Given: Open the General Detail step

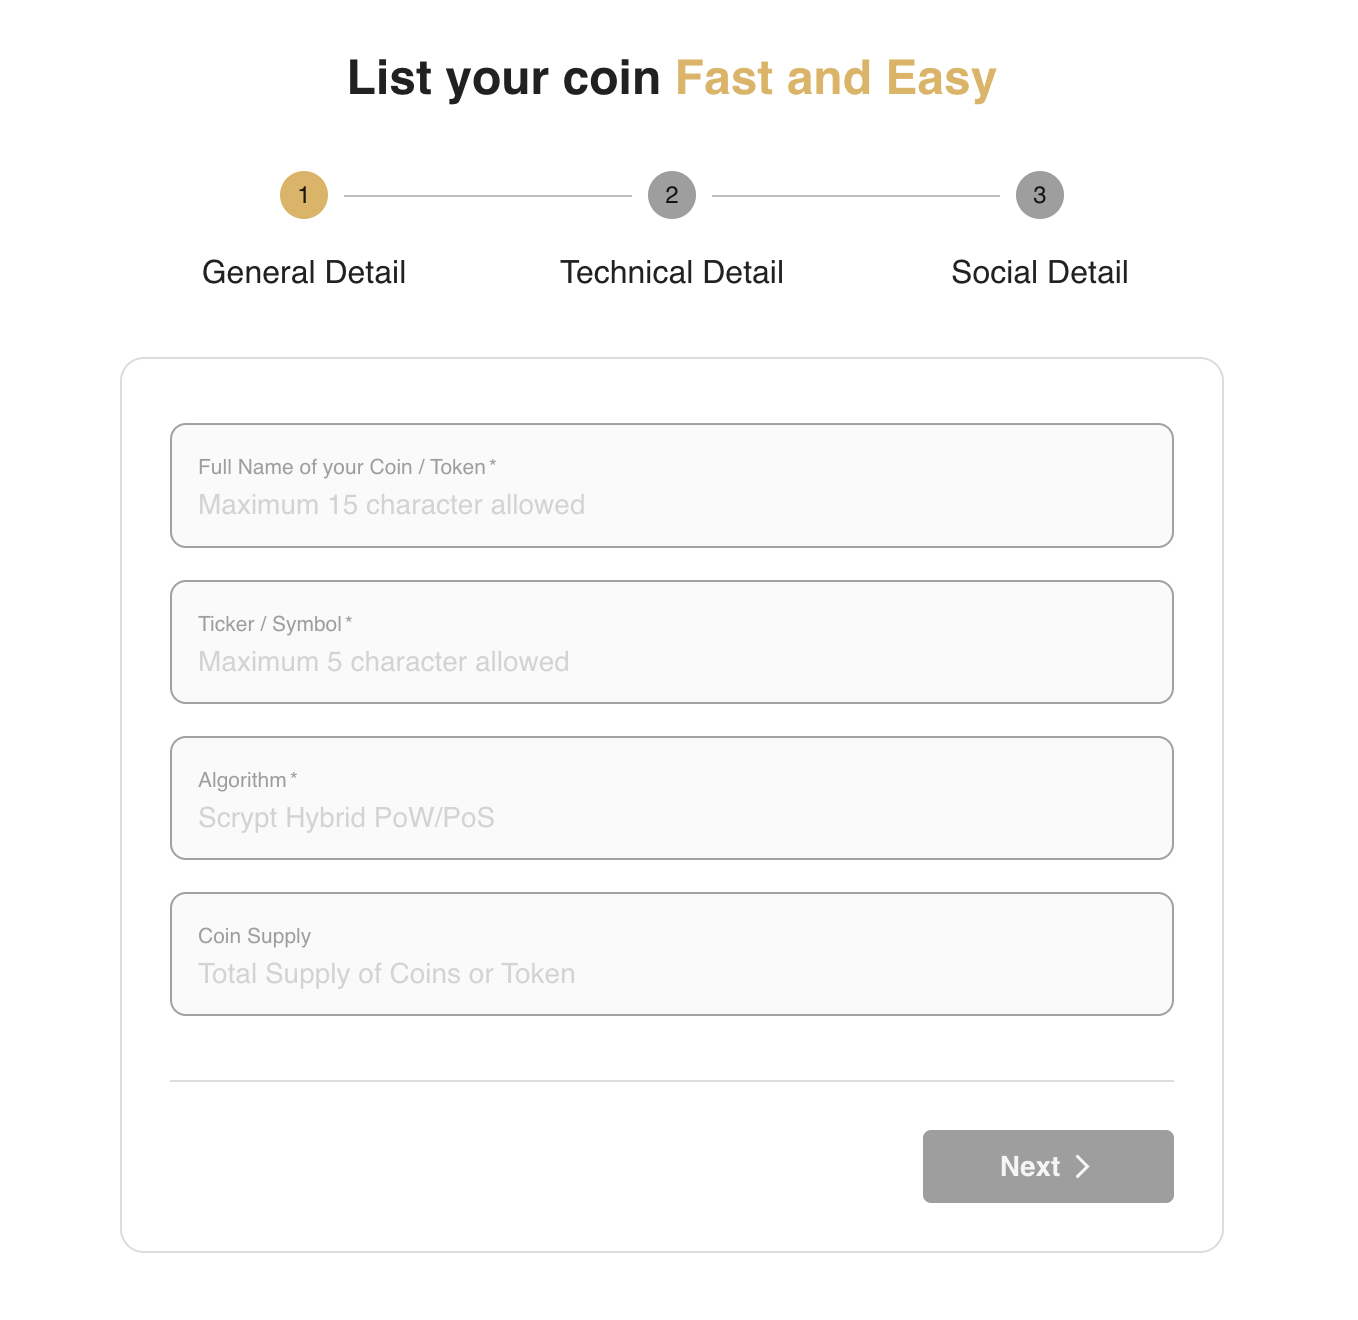Looking at the screenshot, I should click(303, 272).
